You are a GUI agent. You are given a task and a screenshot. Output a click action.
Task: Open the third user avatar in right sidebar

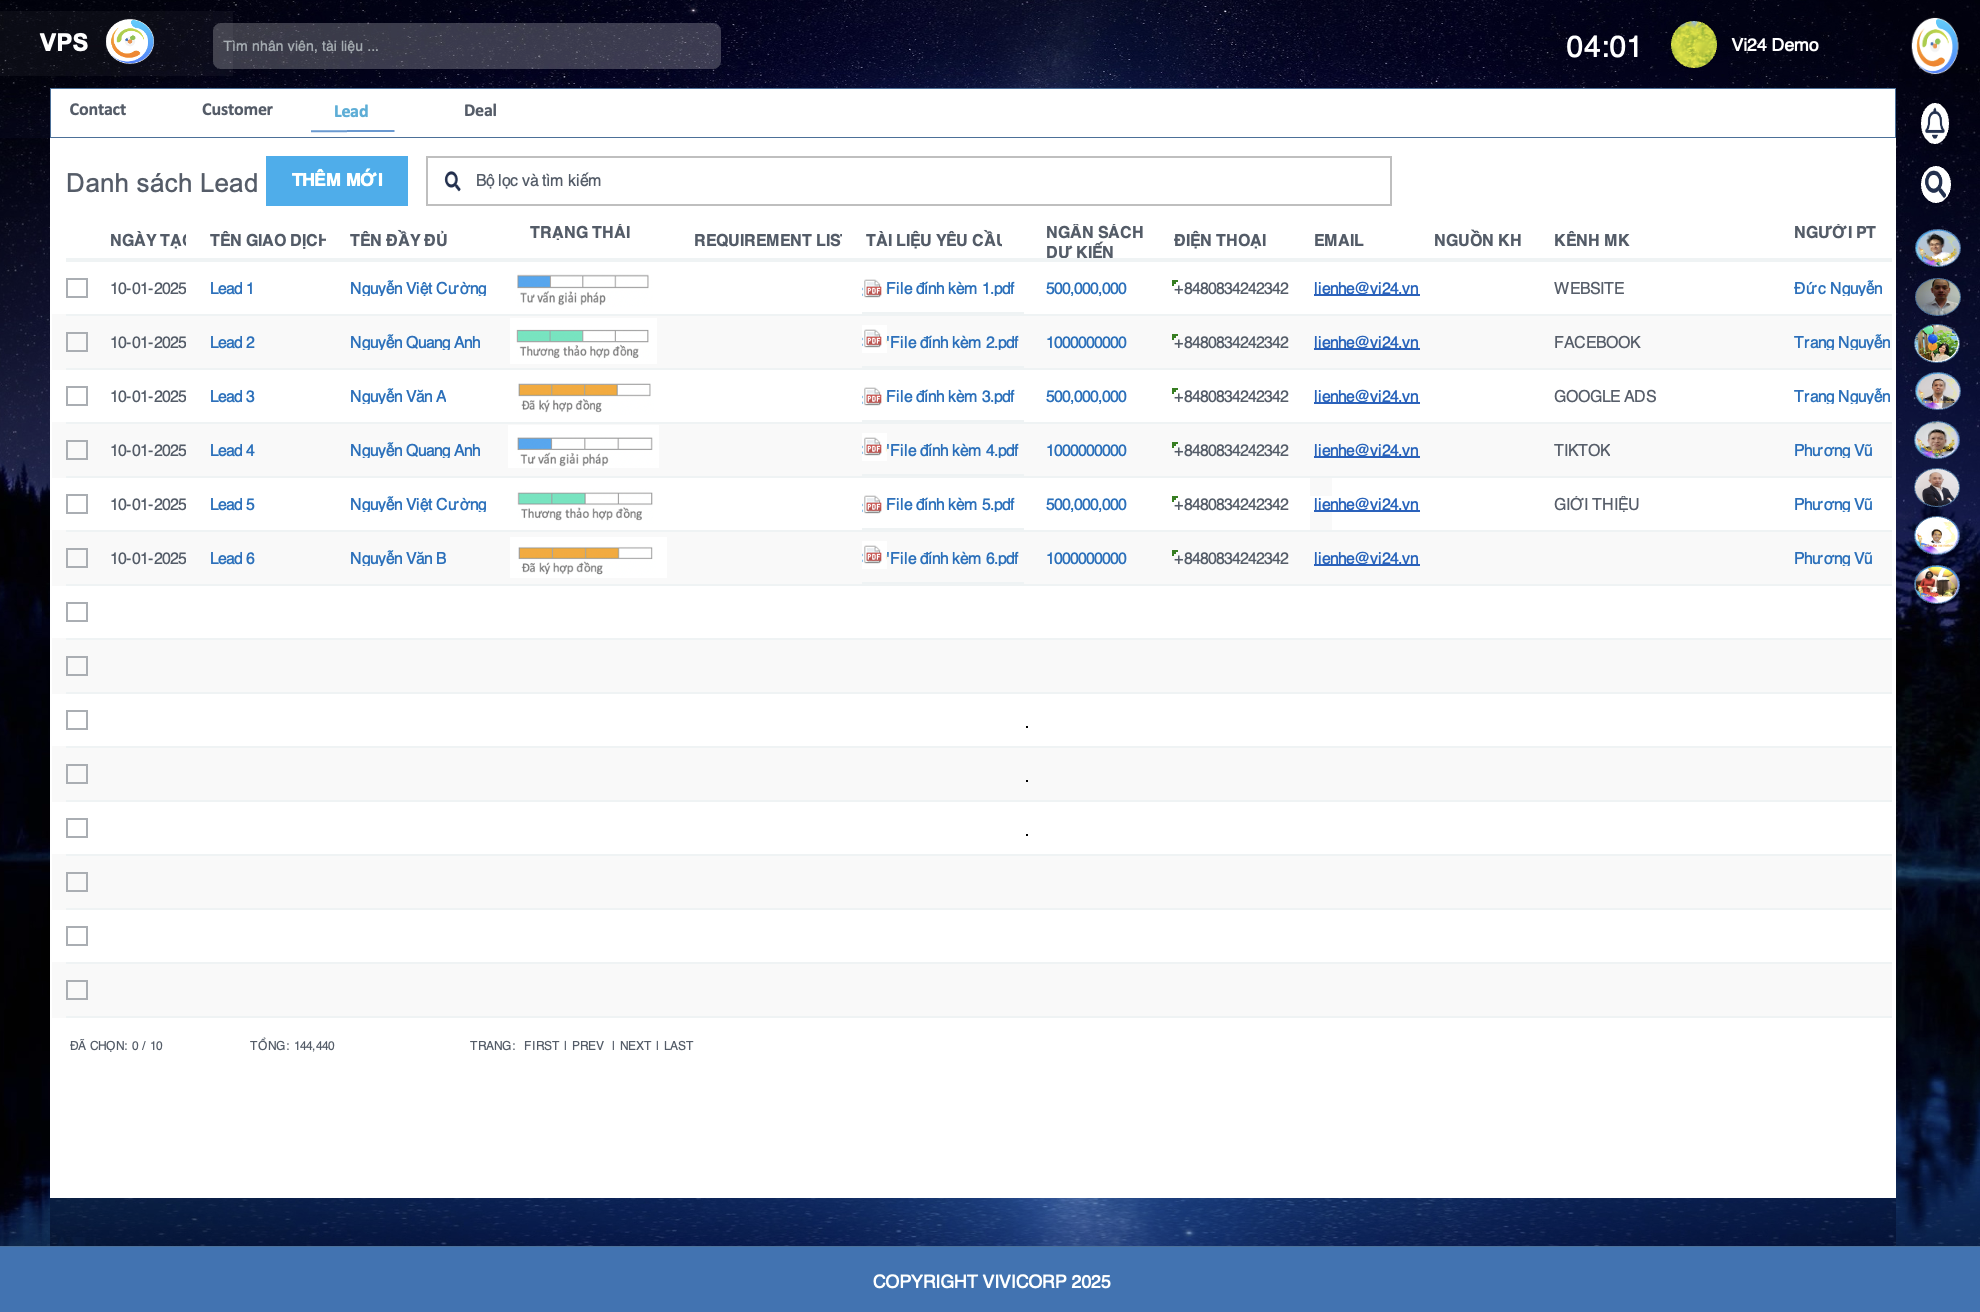coord(1937,344)
